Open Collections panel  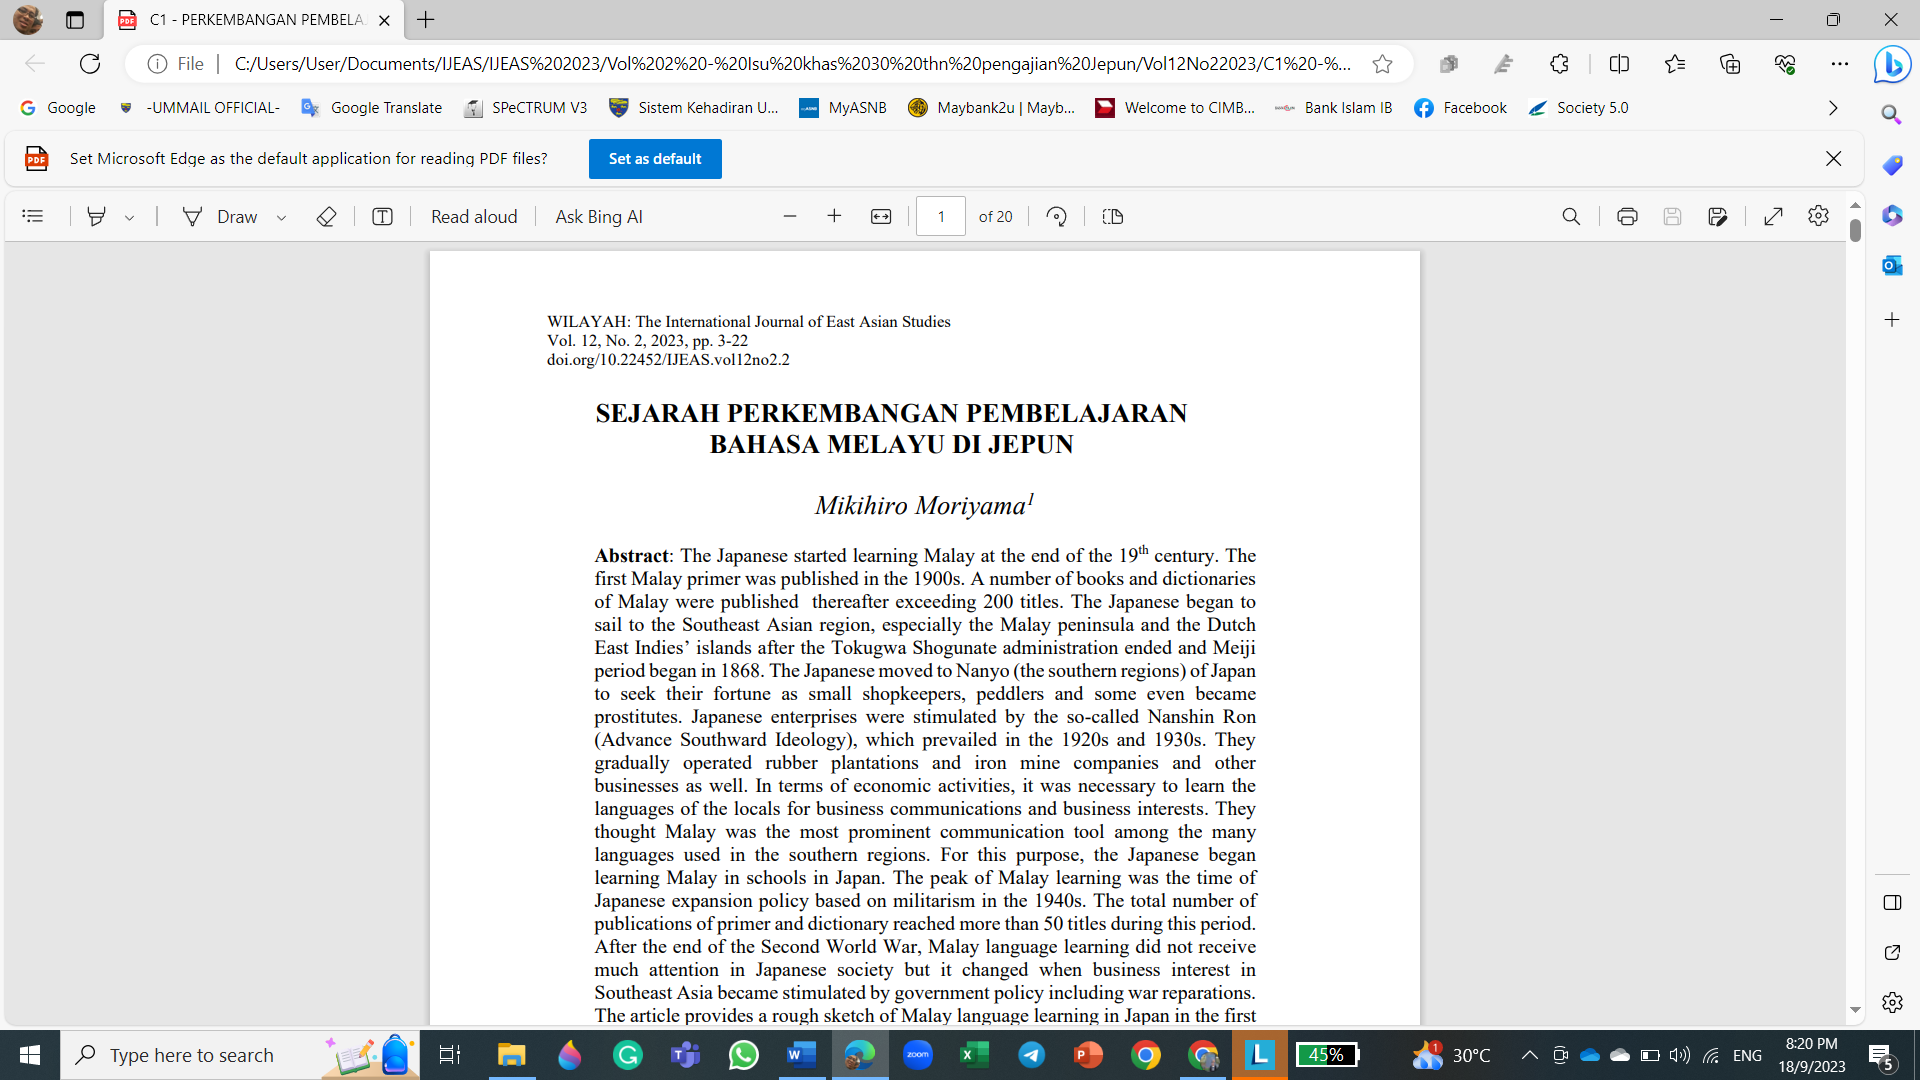click(1730, 64)
